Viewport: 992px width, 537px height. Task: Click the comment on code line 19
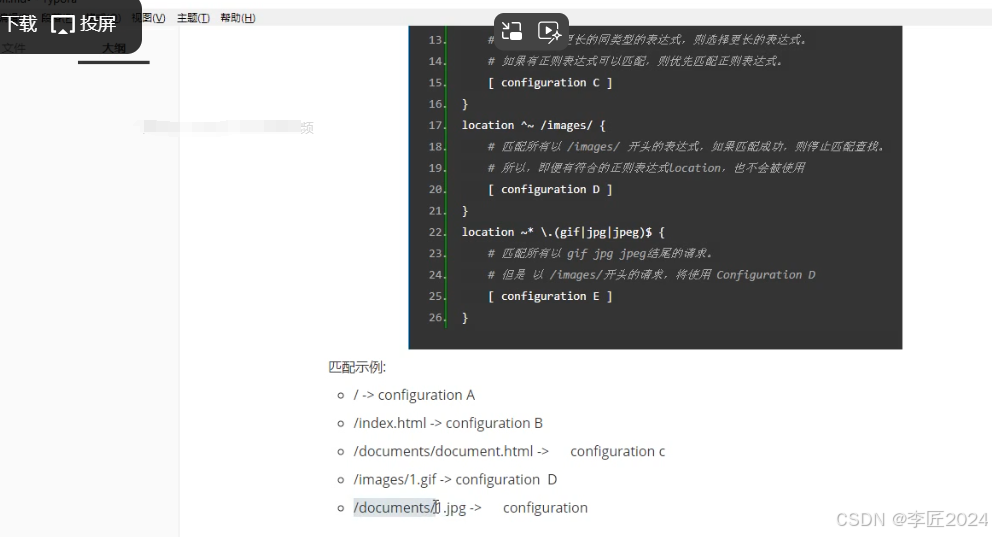(646, 168)
